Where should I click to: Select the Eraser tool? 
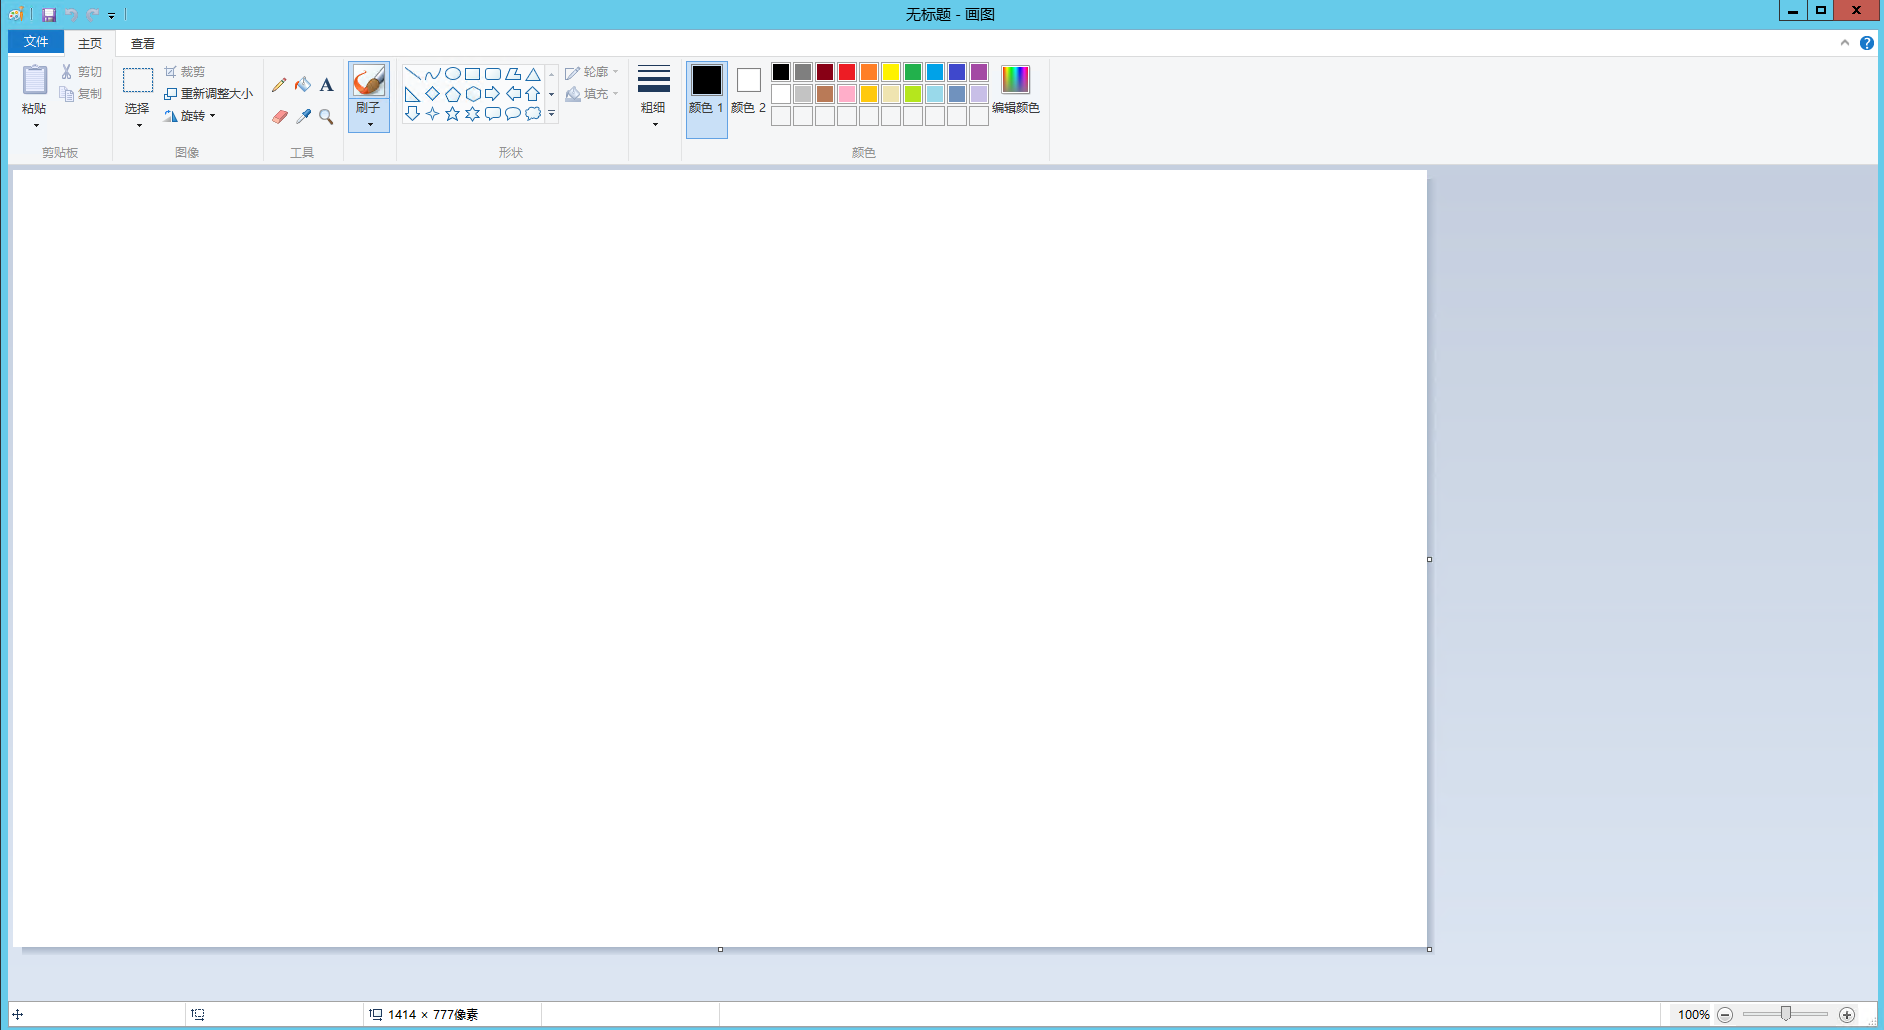(x=279, y=117)
